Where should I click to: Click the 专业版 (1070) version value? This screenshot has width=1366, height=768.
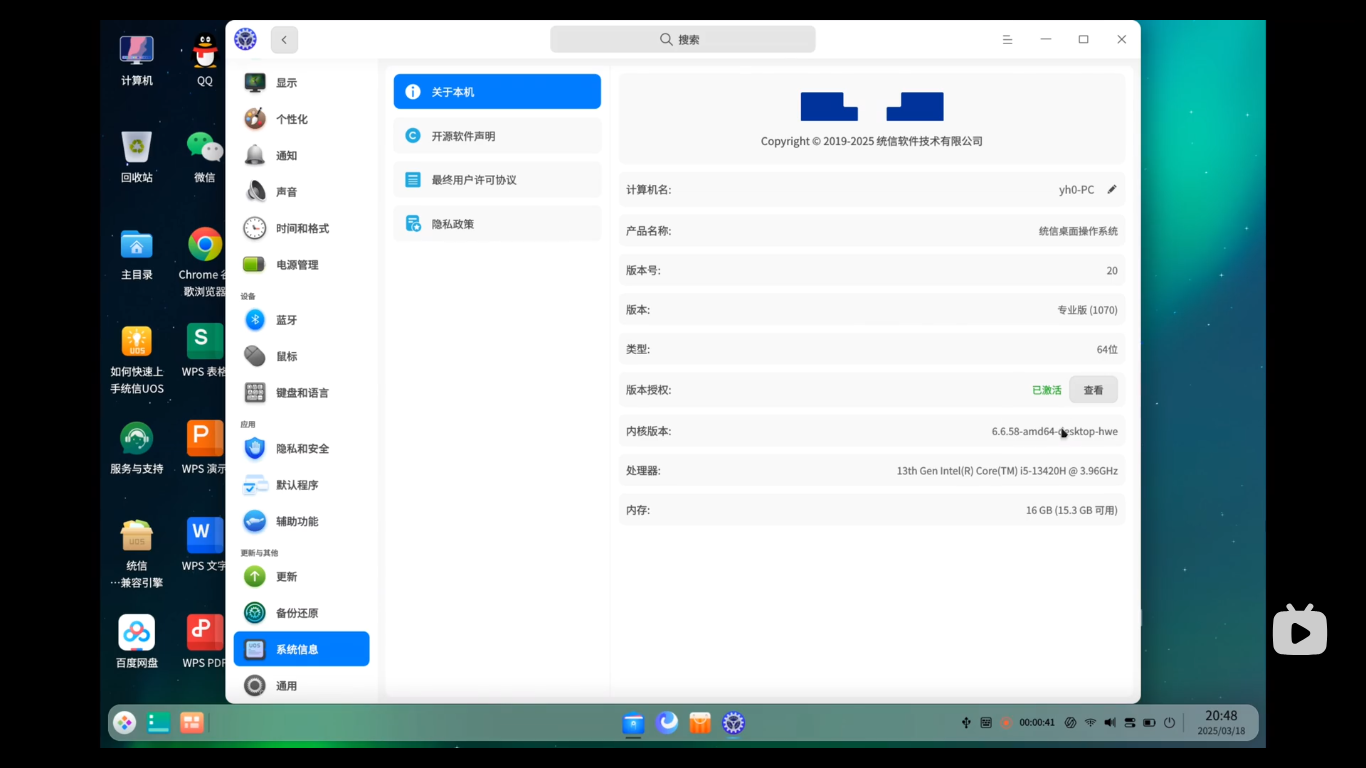click(x=1088, y=310)
